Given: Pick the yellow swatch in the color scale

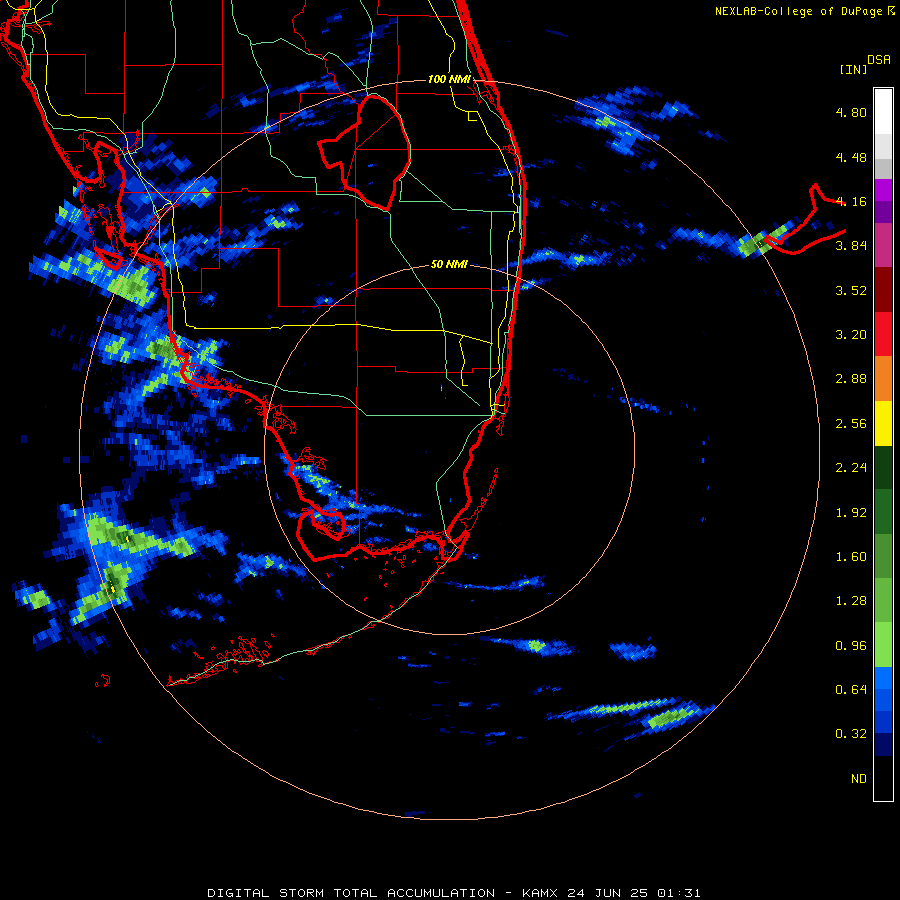Looking at the screenshot, I should (883, 424).
